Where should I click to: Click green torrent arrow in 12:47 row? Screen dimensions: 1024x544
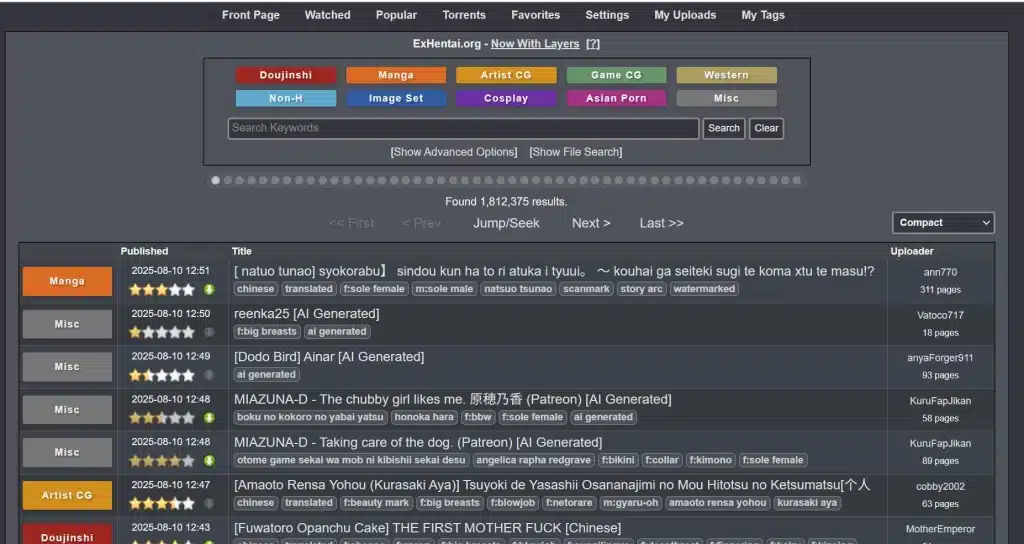209,503
